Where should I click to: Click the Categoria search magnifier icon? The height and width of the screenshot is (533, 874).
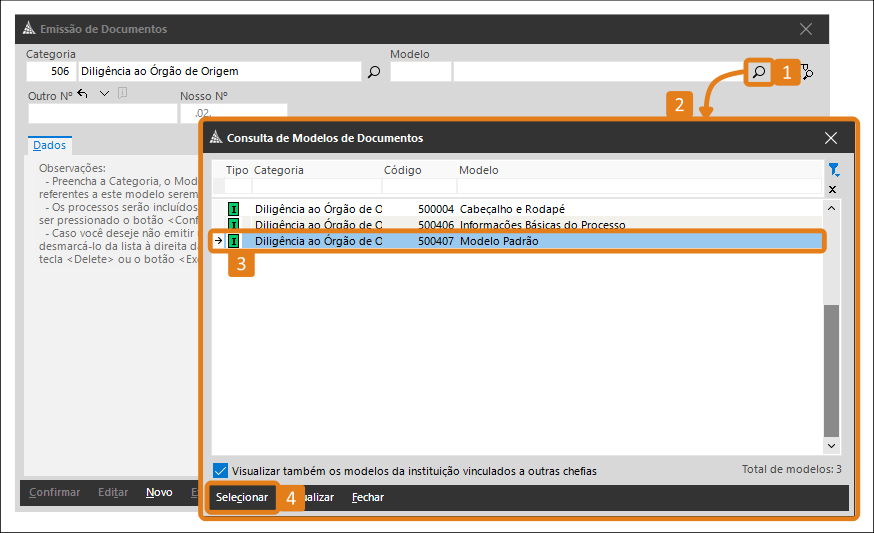(374, 71)
